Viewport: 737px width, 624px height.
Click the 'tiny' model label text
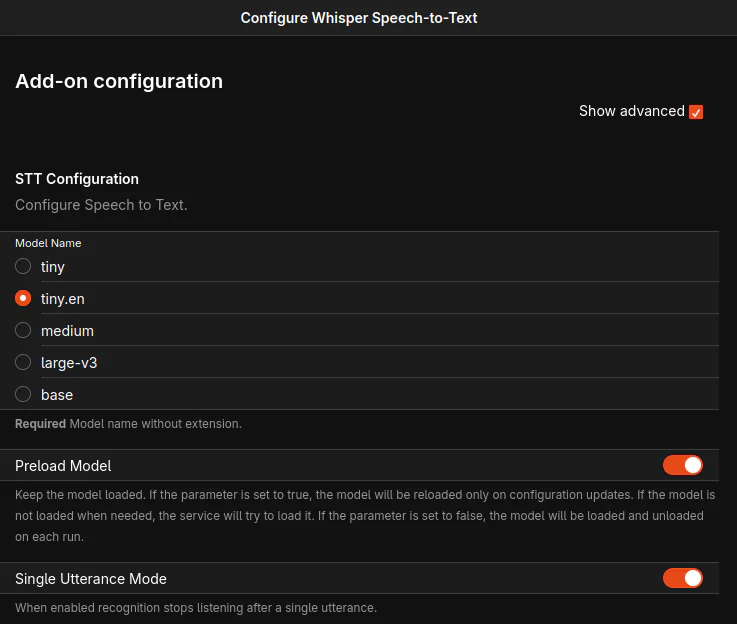pos(53,267)
